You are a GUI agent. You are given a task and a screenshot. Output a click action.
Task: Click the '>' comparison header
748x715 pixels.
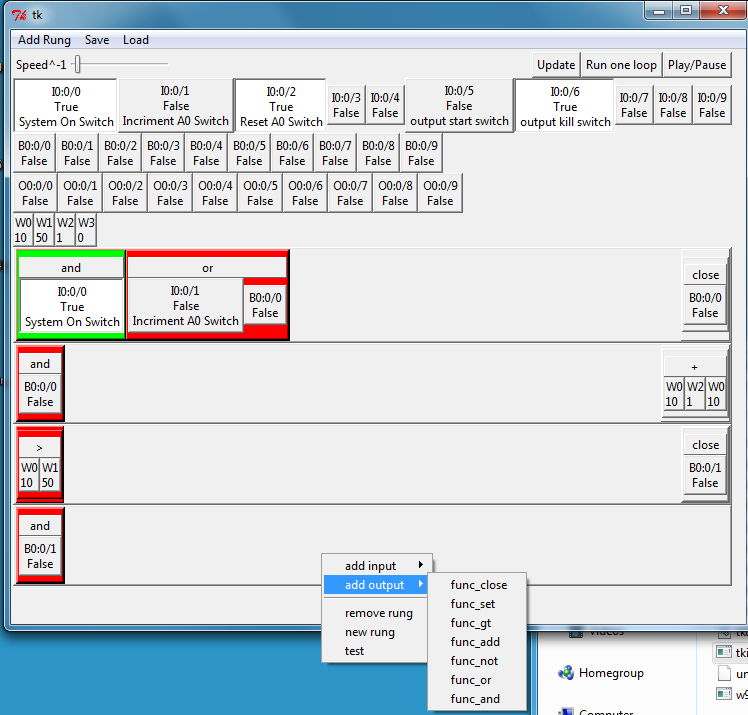[x=40, y=448]
